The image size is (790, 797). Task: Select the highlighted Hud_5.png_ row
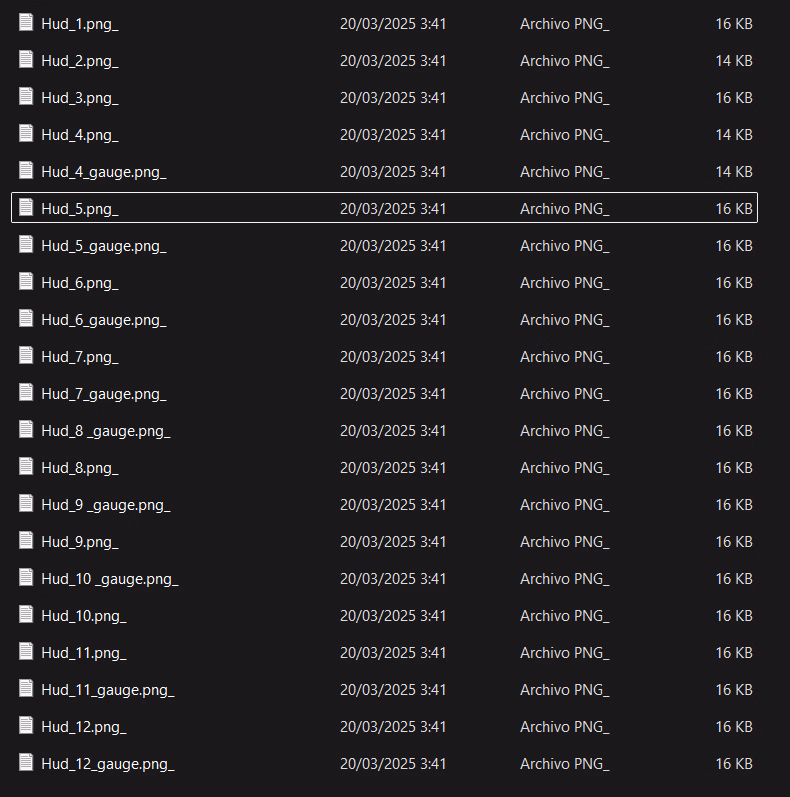[384, 207]
